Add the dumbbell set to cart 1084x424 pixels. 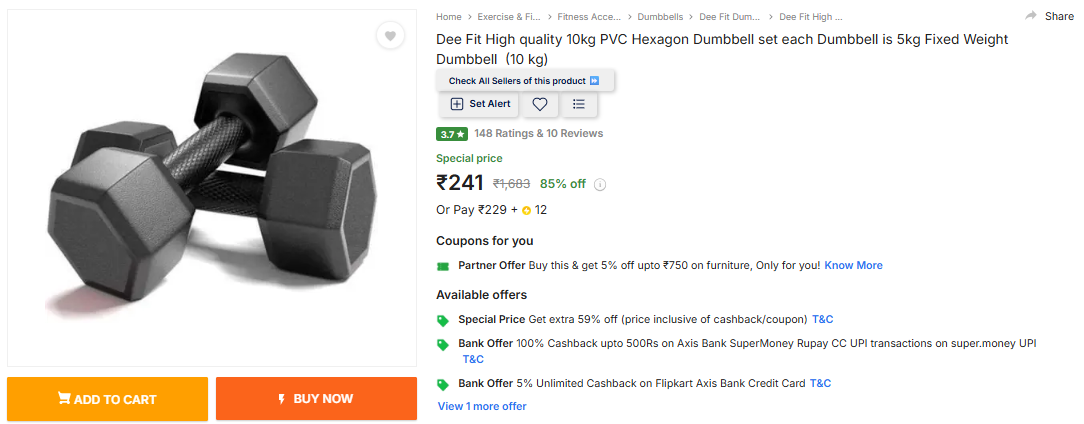107,399
